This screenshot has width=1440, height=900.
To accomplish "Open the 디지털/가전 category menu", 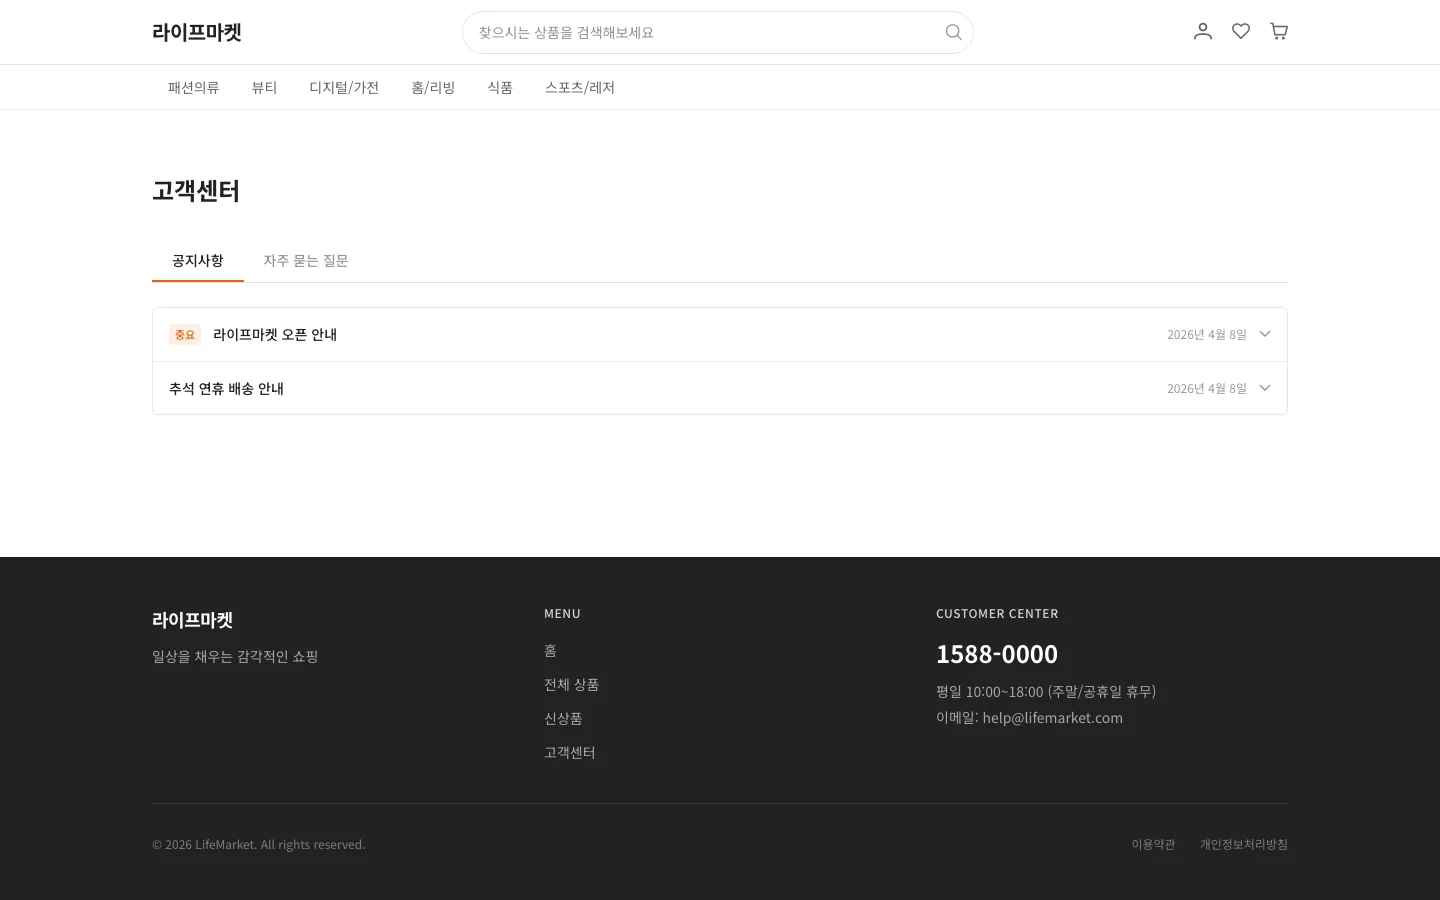I will (x=344, y=87).
